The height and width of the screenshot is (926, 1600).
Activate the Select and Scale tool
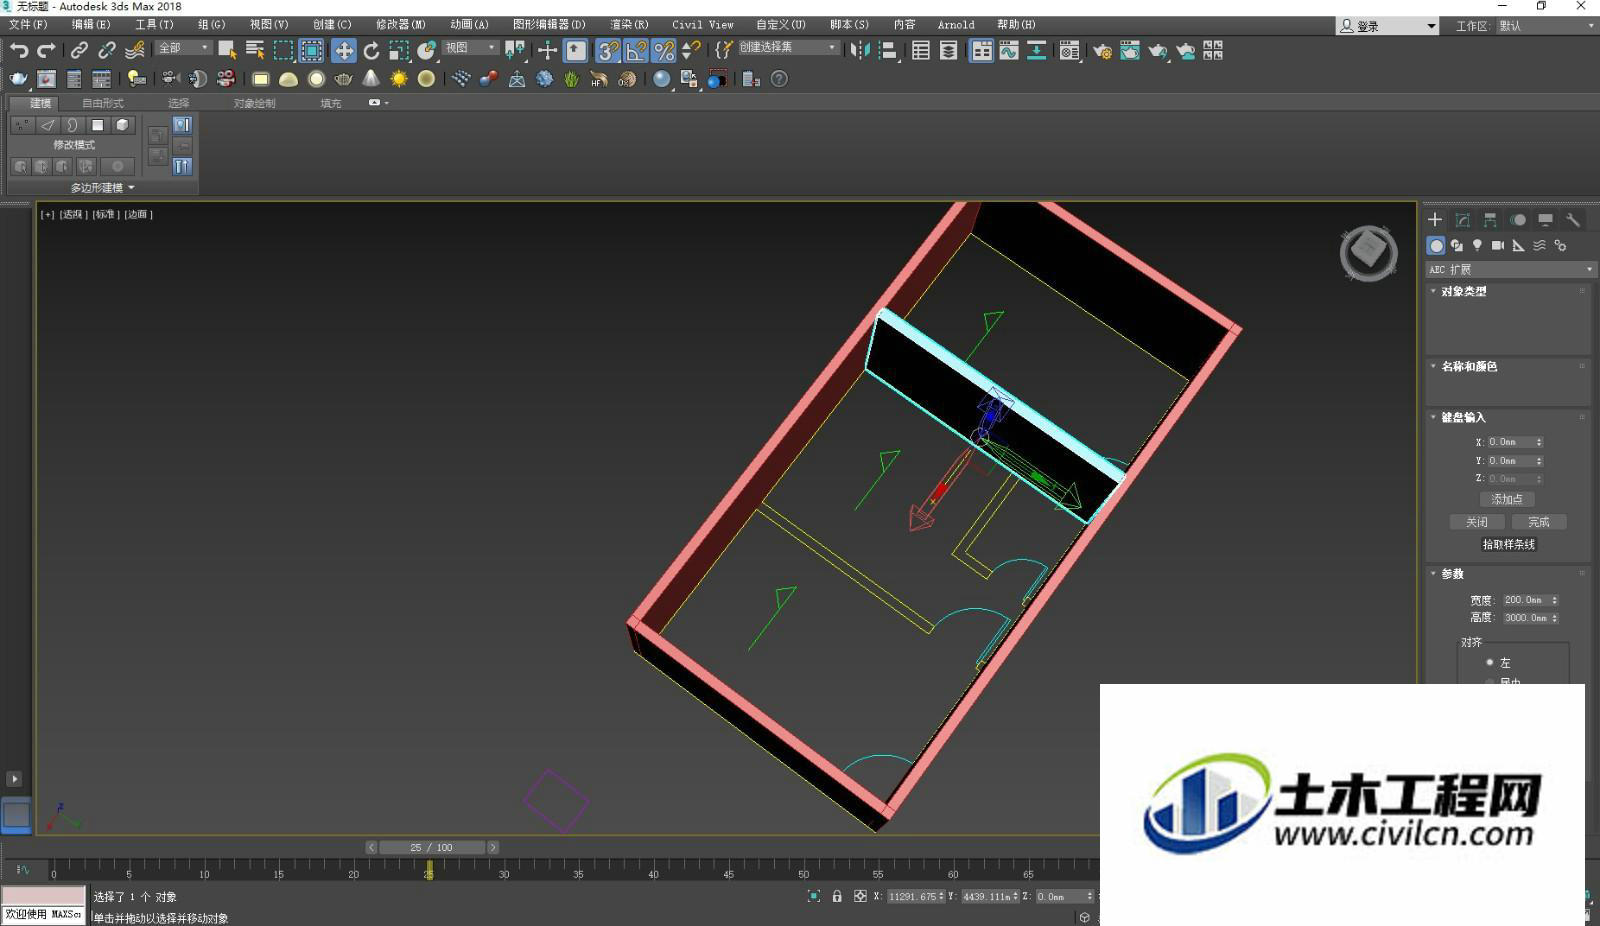[399, 50]
